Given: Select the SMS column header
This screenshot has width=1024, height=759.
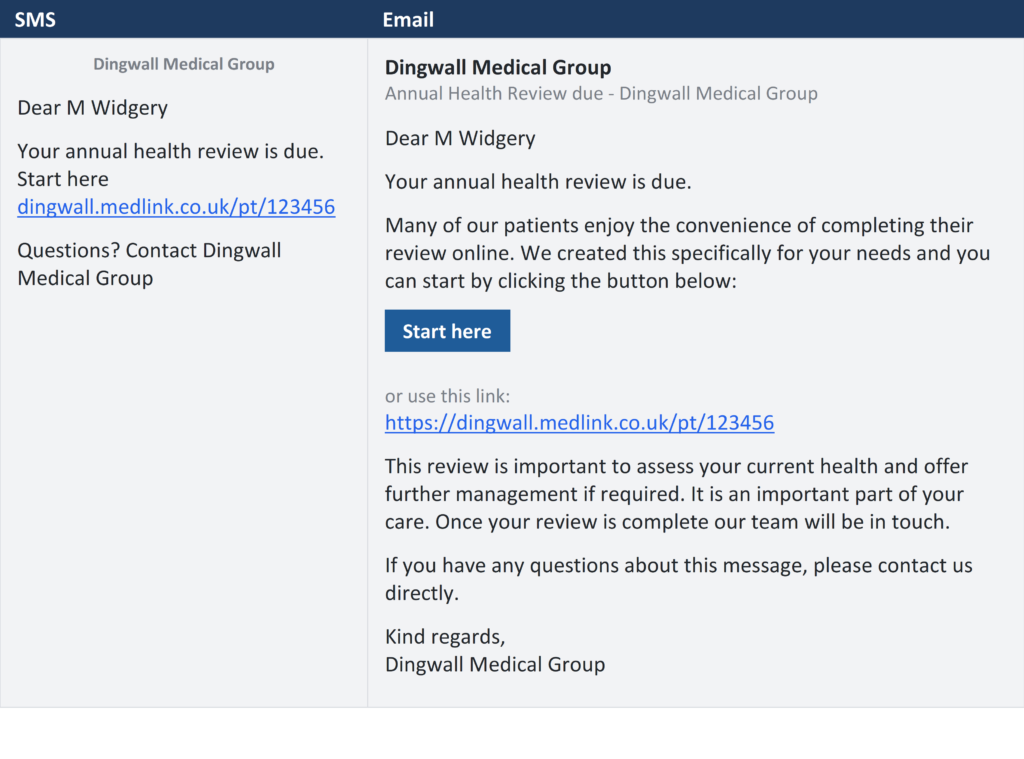Looking at the screenshot, I should click(35, 20).
